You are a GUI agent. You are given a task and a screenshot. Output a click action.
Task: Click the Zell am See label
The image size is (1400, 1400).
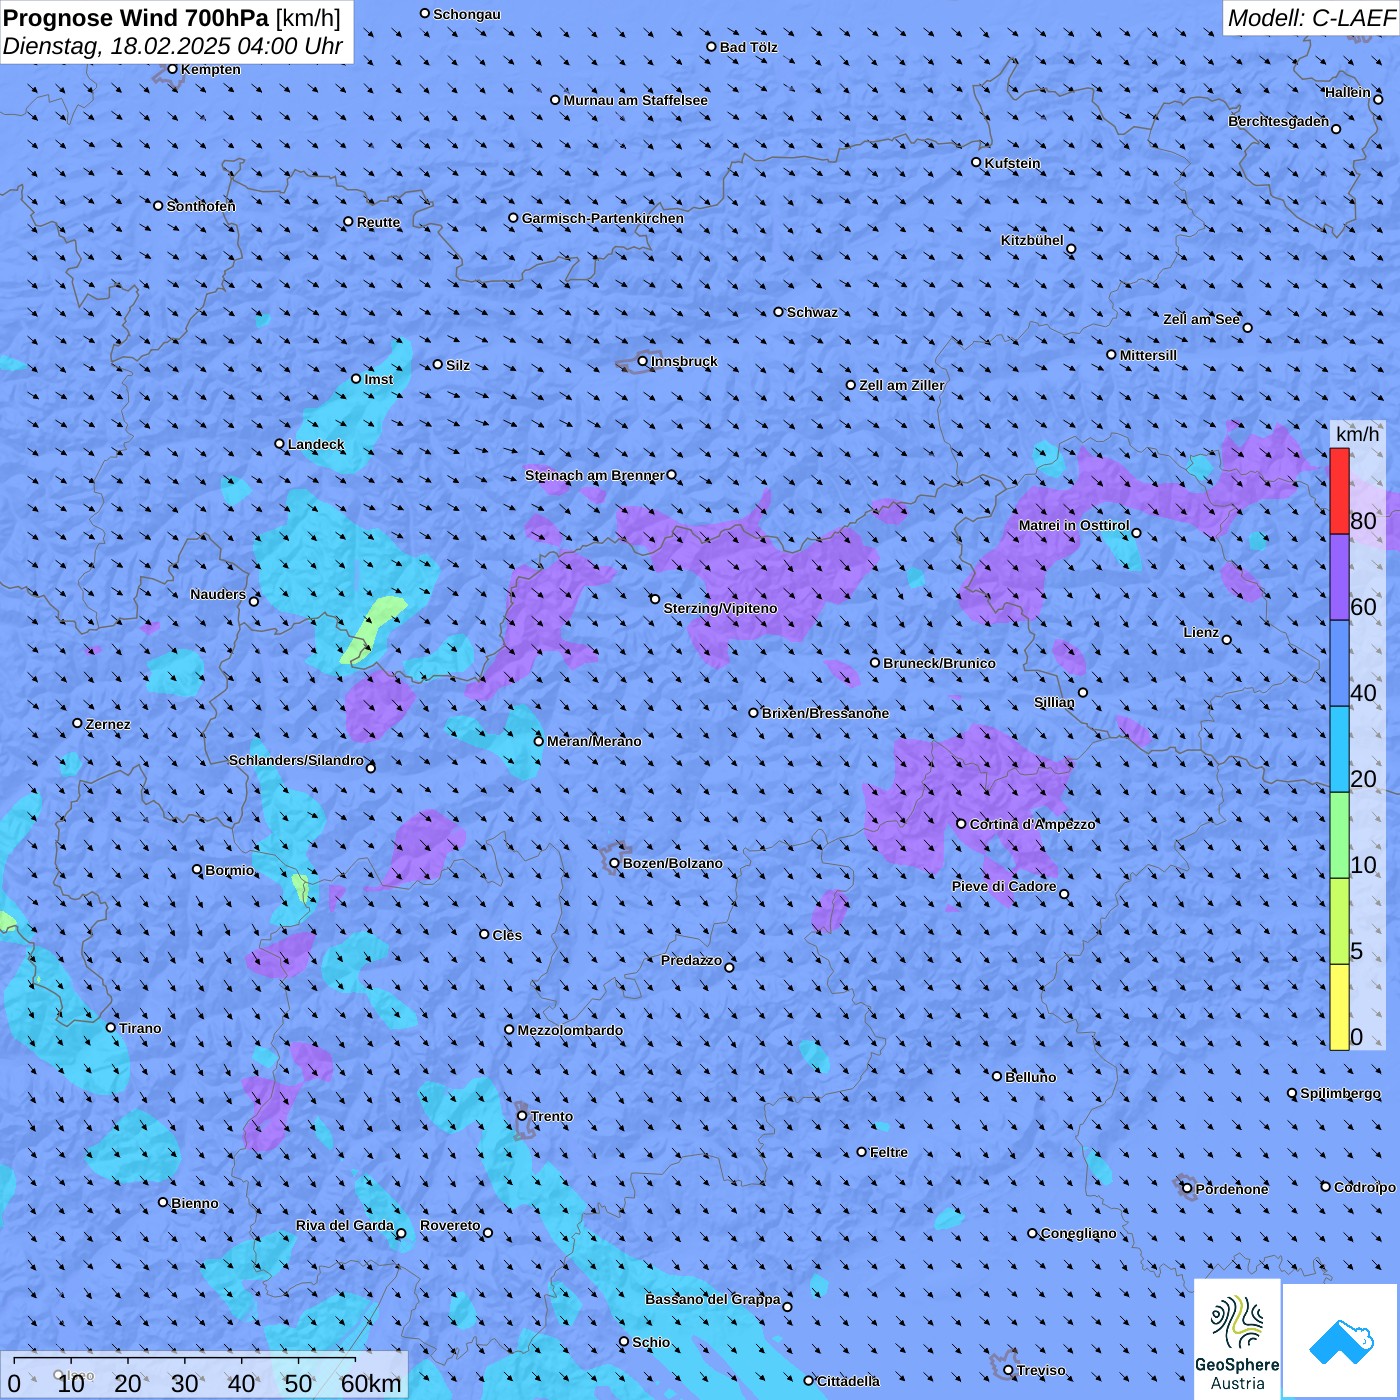pos(1201,319)
